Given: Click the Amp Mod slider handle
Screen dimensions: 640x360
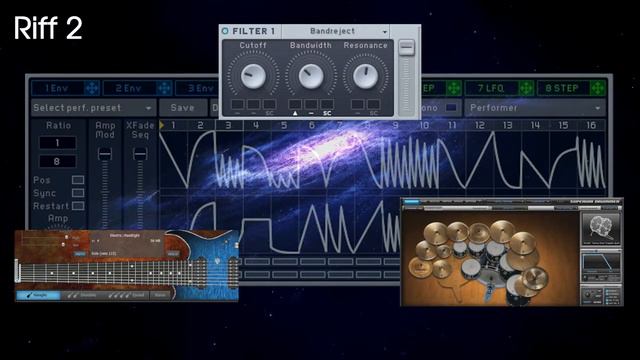Looking at the screenshot, I should tap(105, 154).
